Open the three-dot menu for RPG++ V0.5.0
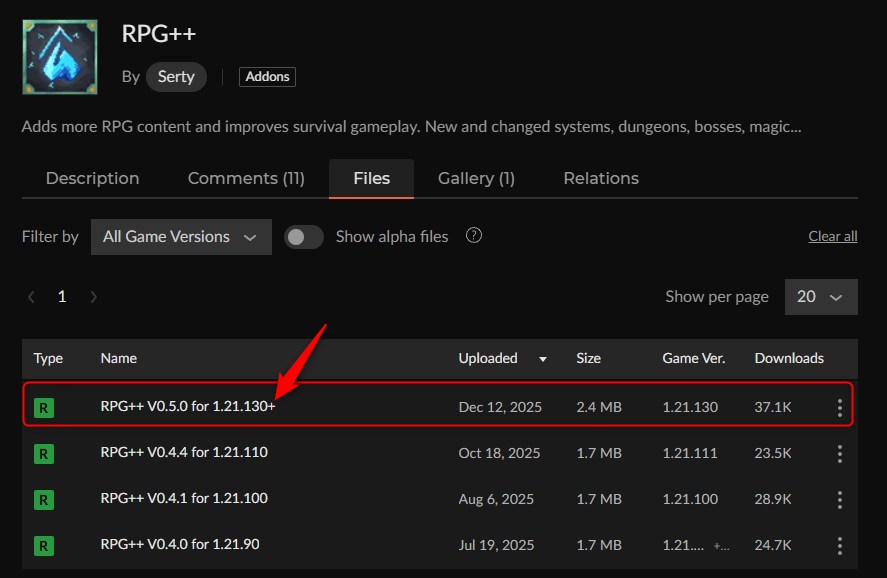887x578 pixels. [839, 408]
